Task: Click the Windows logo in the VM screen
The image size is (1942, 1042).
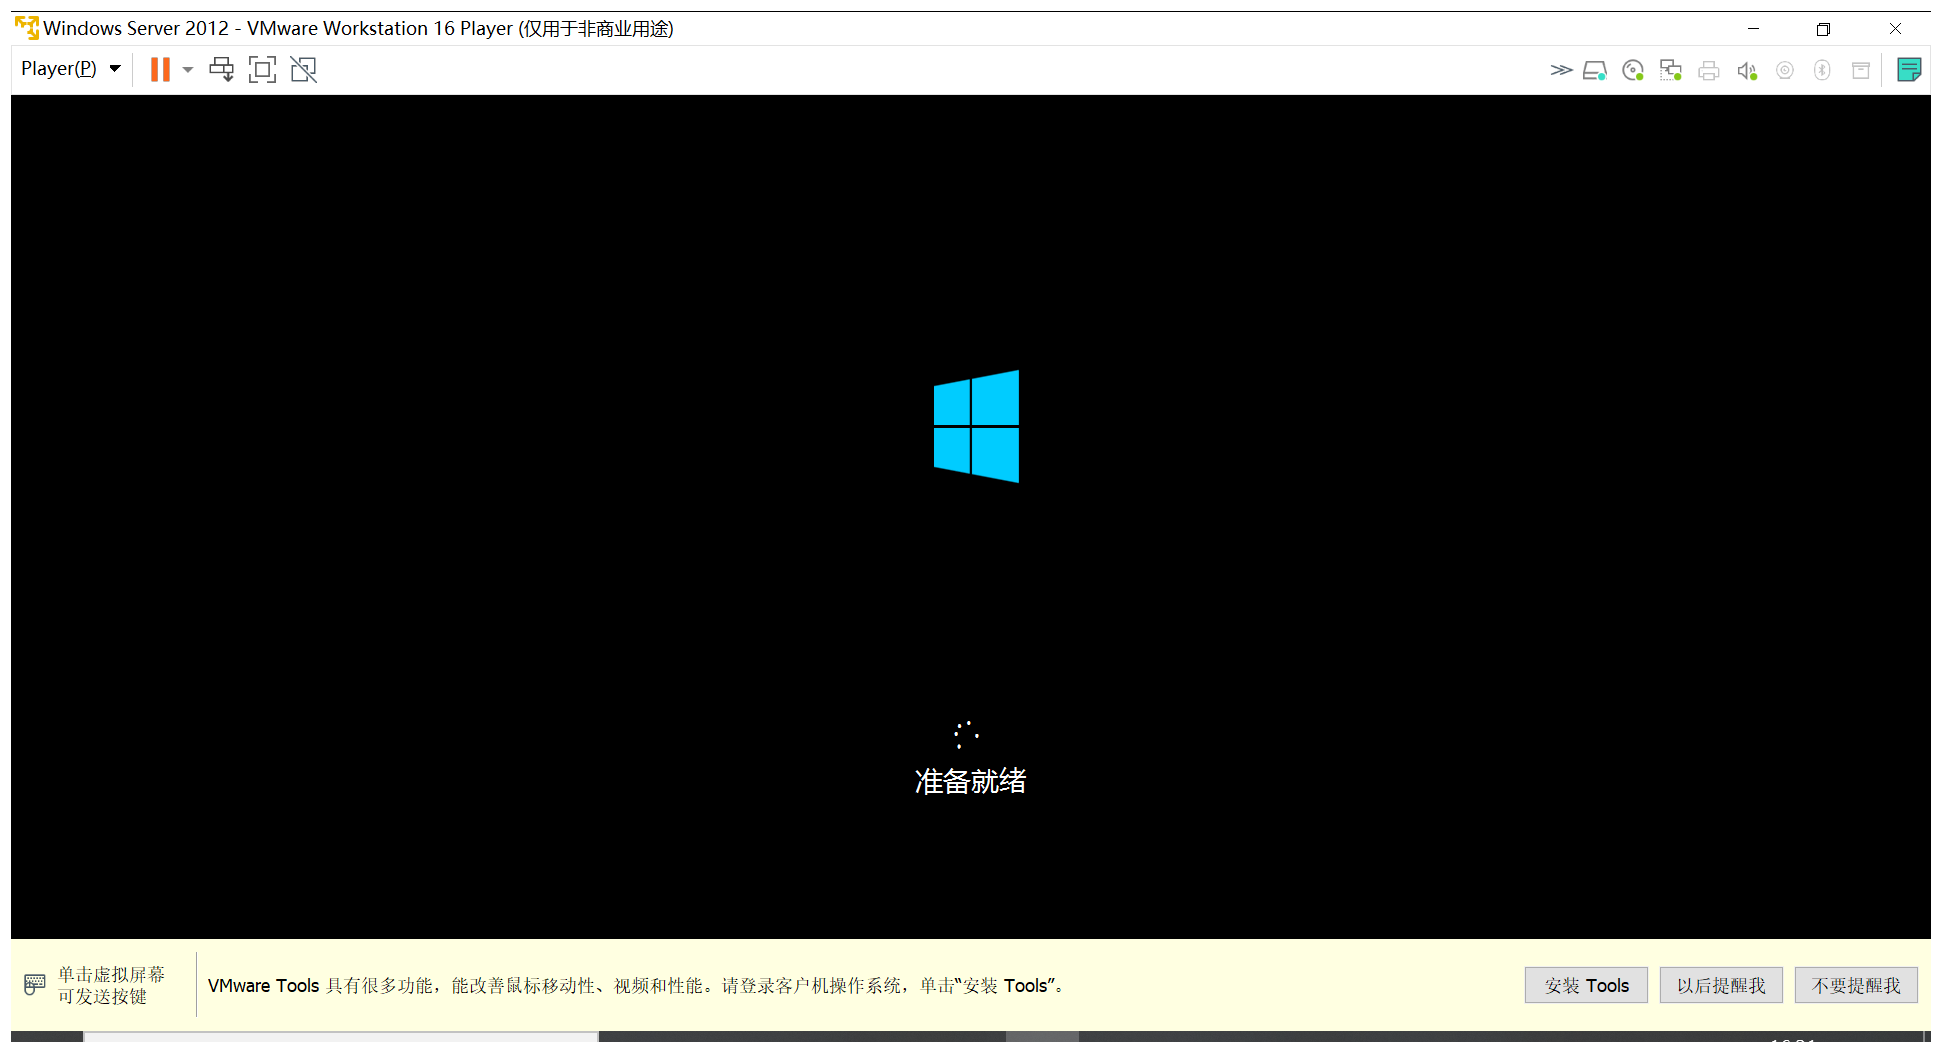Action: (x=976, y=426)
